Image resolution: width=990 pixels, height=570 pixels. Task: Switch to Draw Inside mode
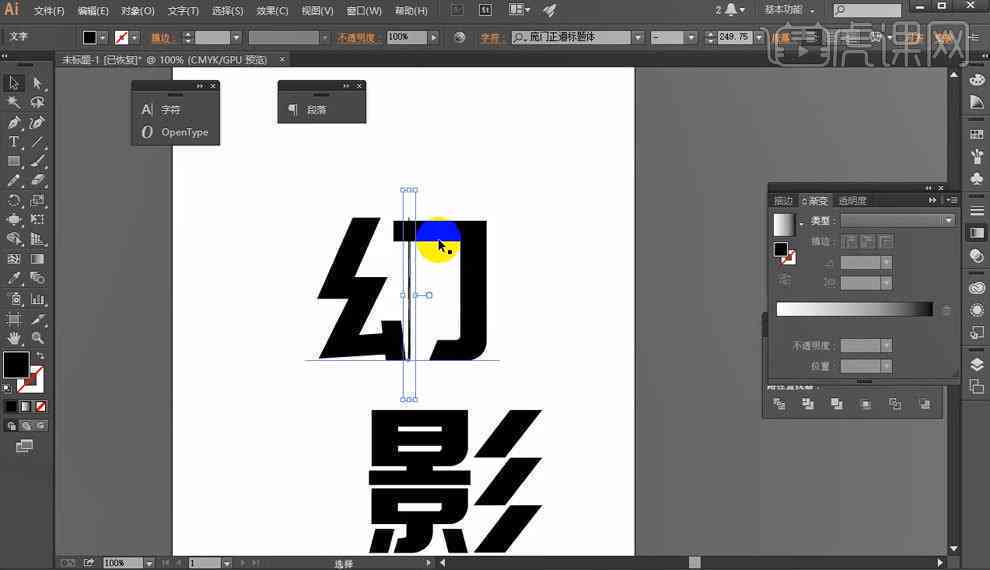40,426
